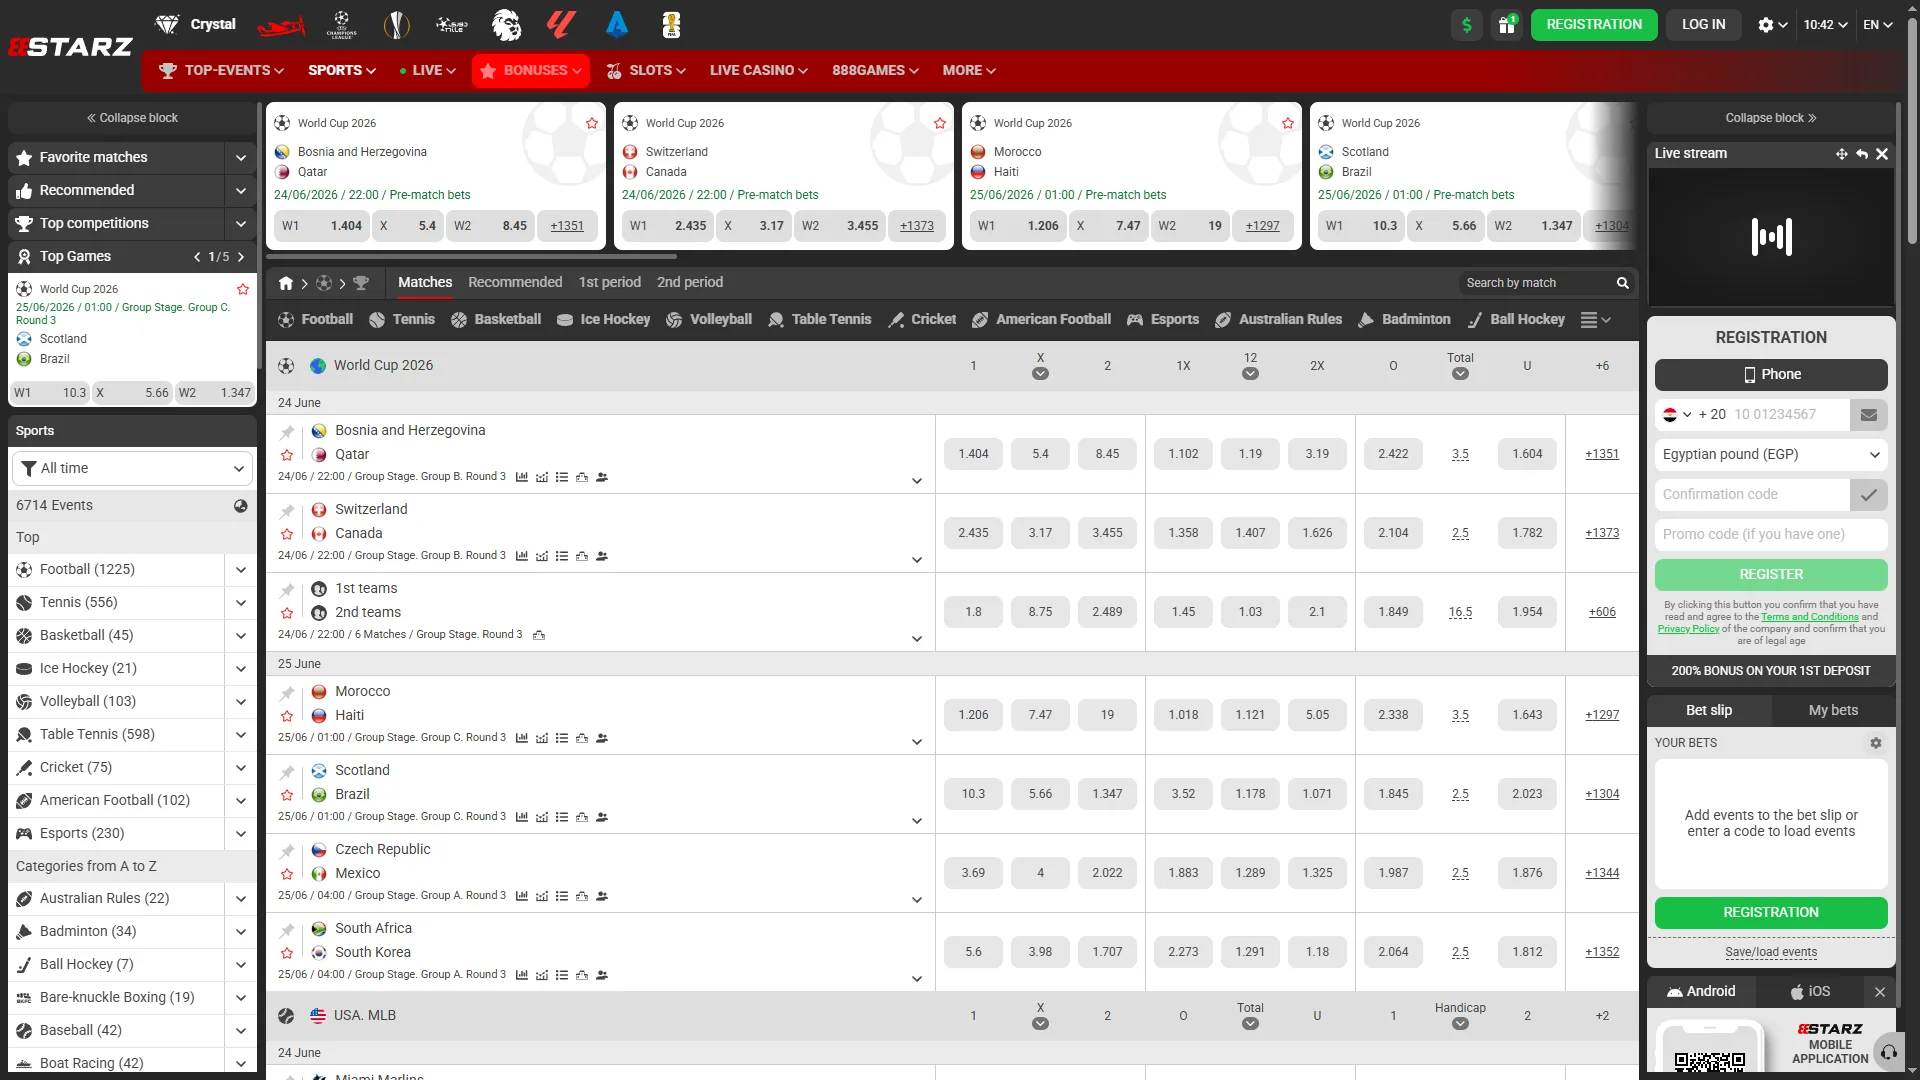Click the green REGISTER button
1920x1080 pixels.
(1771, 575)
